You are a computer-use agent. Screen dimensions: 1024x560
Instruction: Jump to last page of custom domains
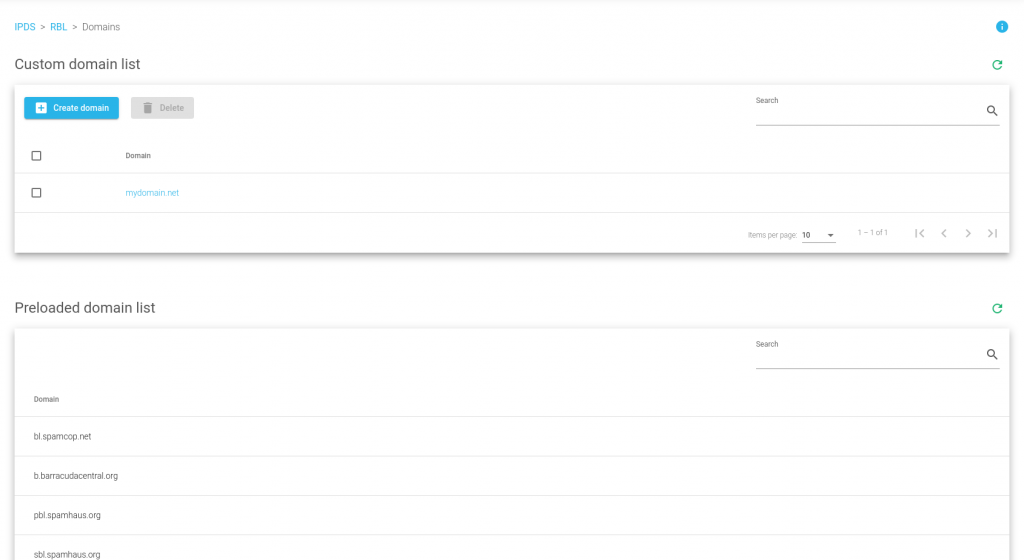(x=992, y=233)
